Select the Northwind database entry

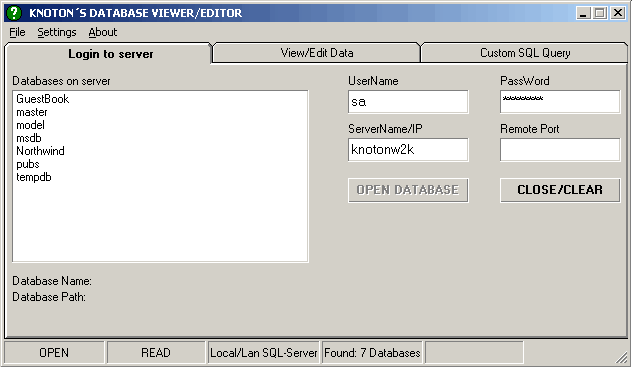pyautogui.click(x=40, y=151)
